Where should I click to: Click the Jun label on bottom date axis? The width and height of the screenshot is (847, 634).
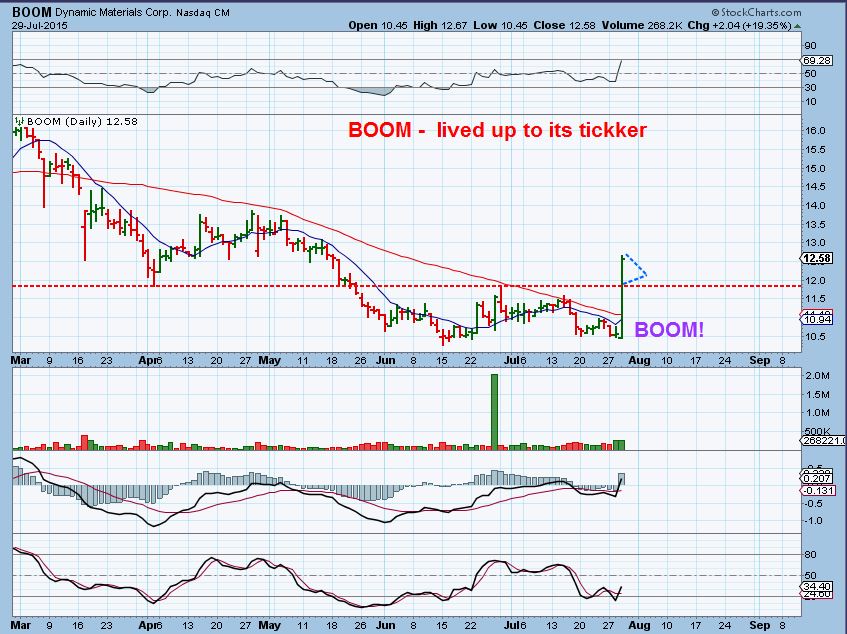pyautogui.click(x=386, y=625)
